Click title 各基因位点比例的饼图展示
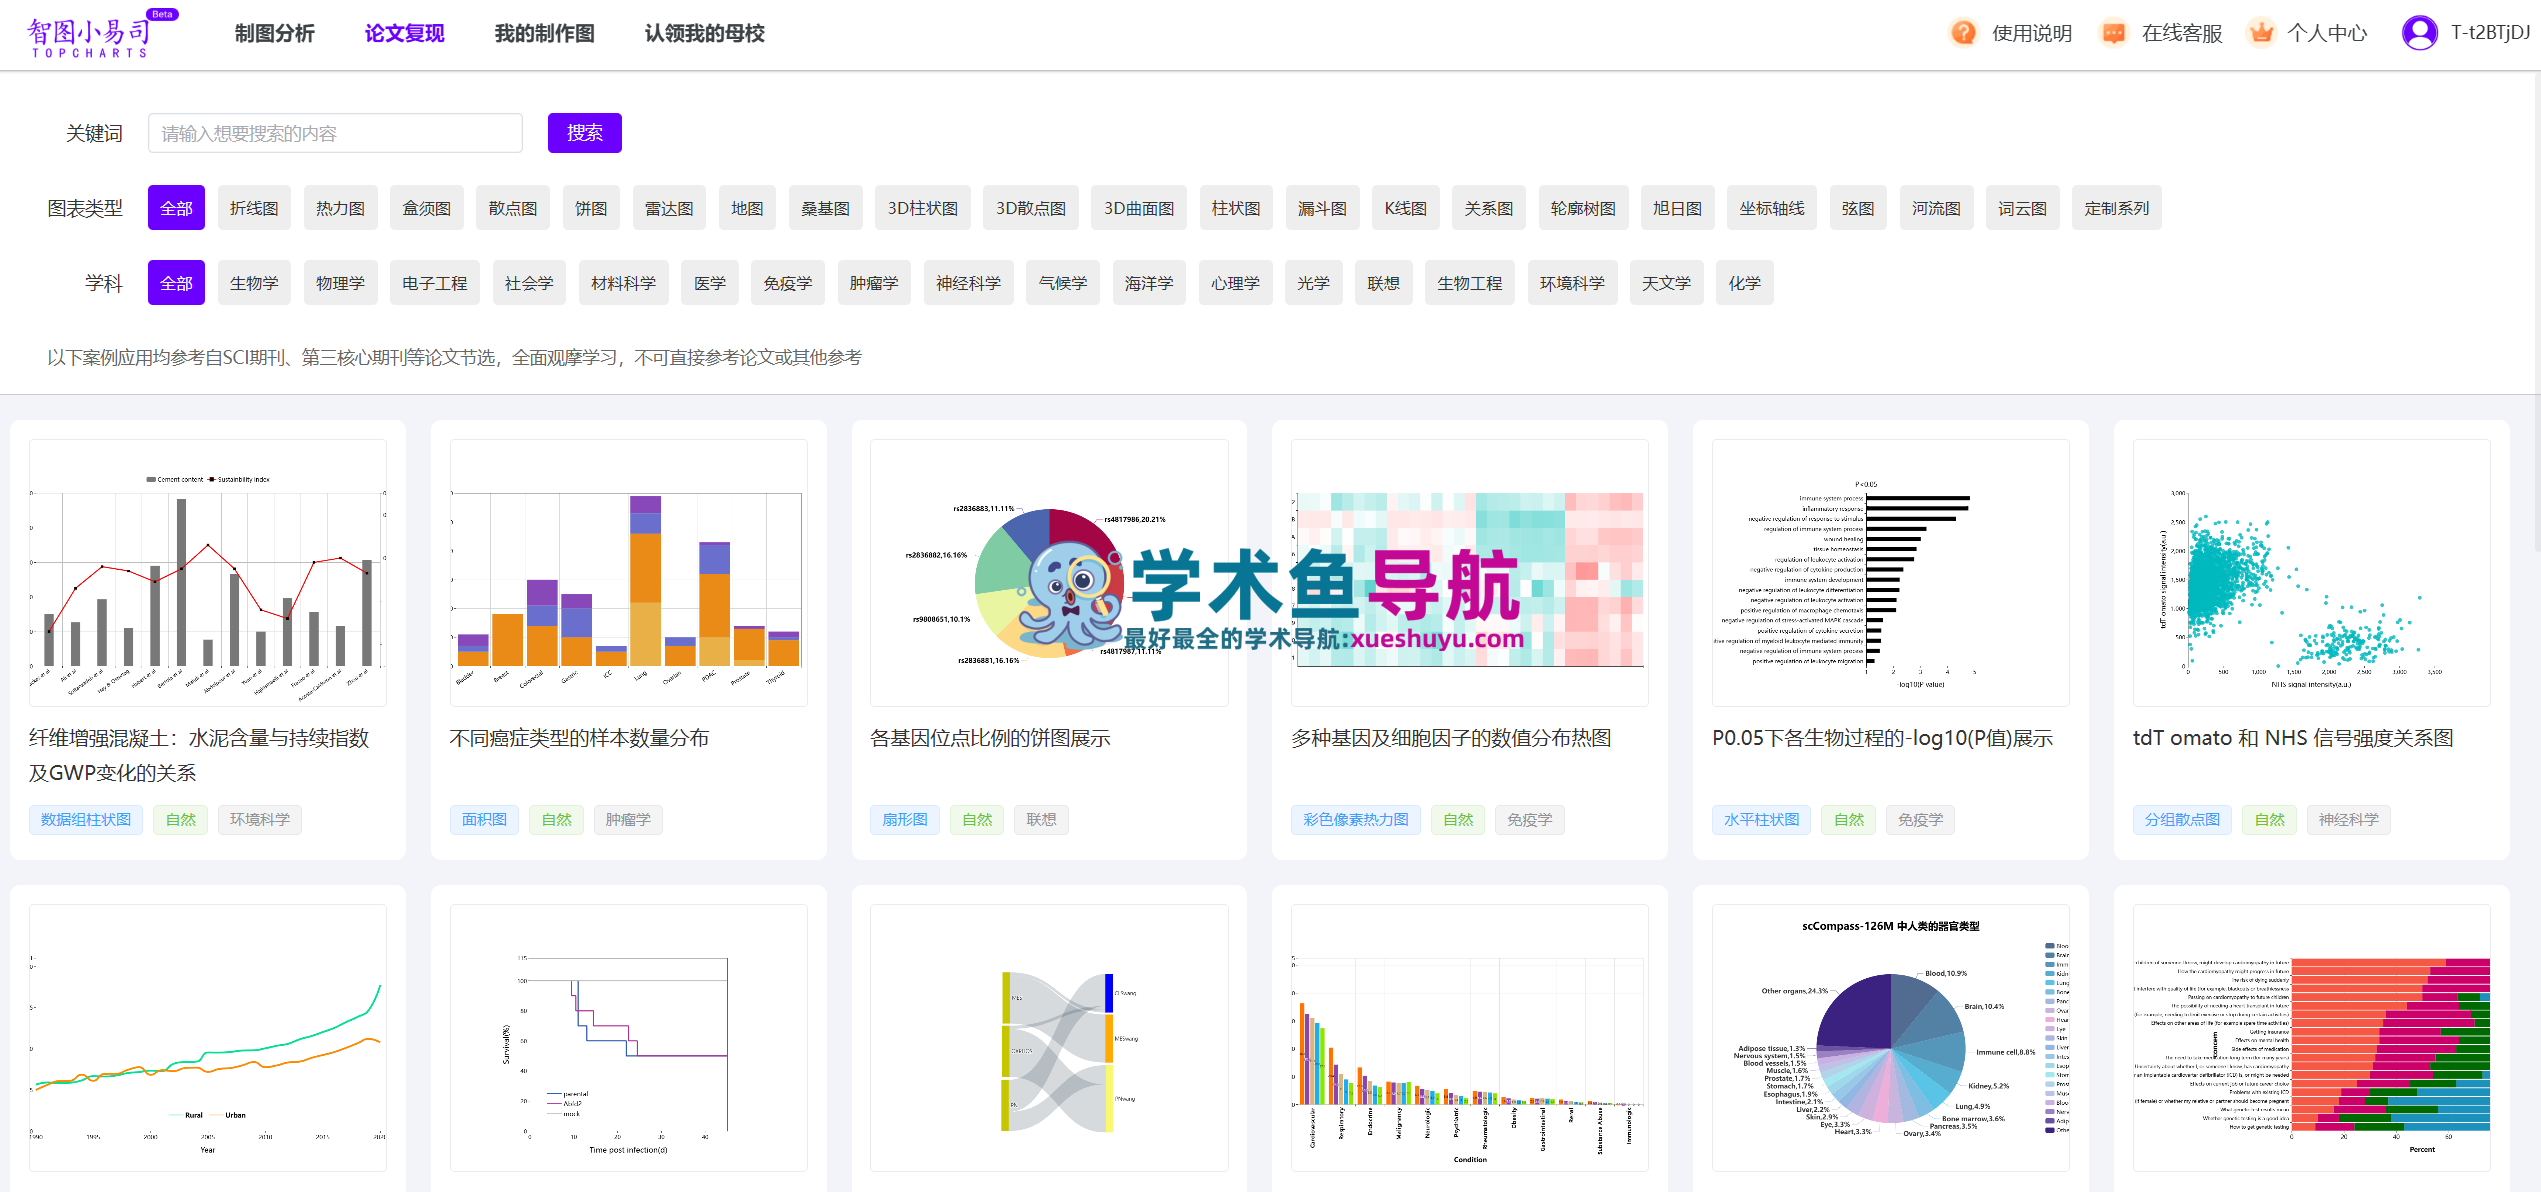This screenshot has height=1192, width=2541. 990,738
